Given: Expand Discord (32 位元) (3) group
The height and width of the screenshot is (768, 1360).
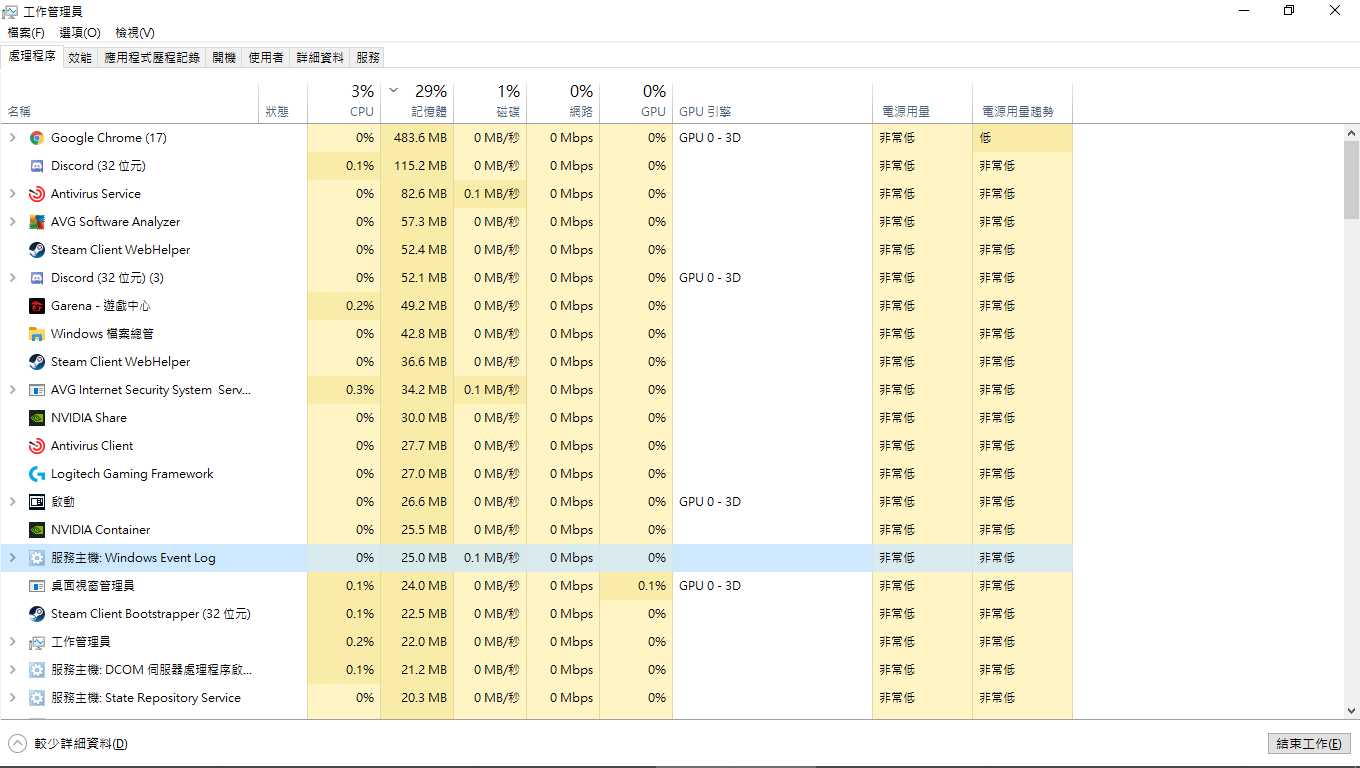Looking at the screenshot, I should click(13, 278).
